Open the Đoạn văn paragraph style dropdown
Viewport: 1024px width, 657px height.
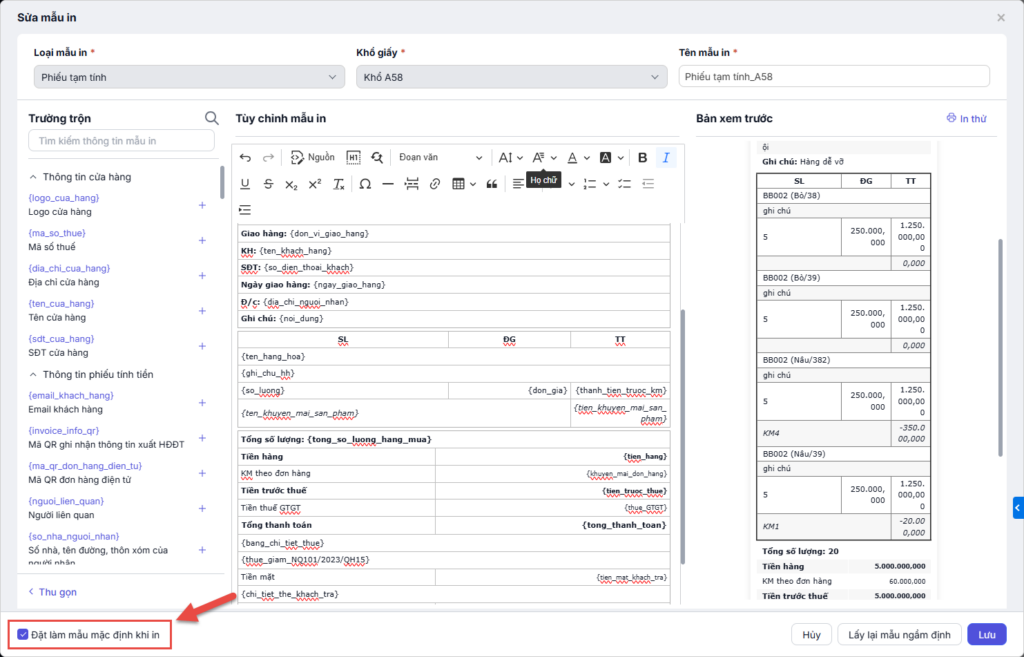[440, 158]
